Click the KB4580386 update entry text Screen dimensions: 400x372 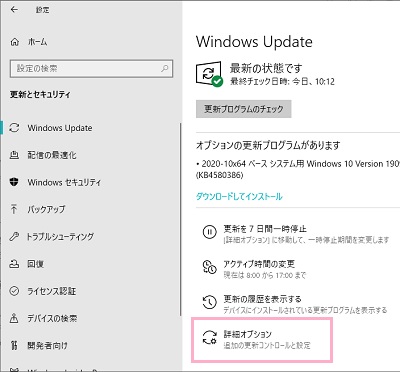coord(220,175)
